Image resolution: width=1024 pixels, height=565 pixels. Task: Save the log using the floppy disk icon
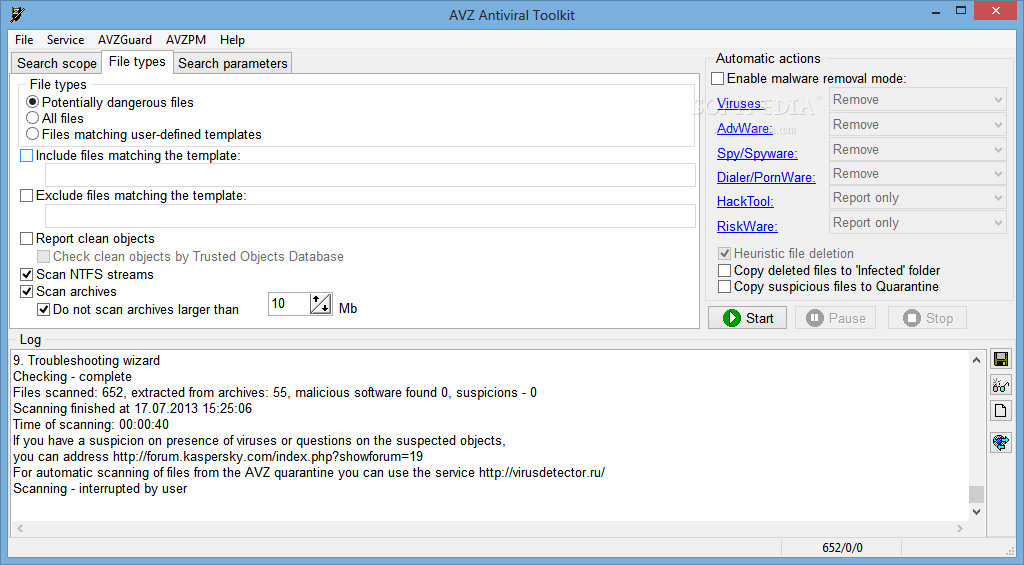(1000, 359)
